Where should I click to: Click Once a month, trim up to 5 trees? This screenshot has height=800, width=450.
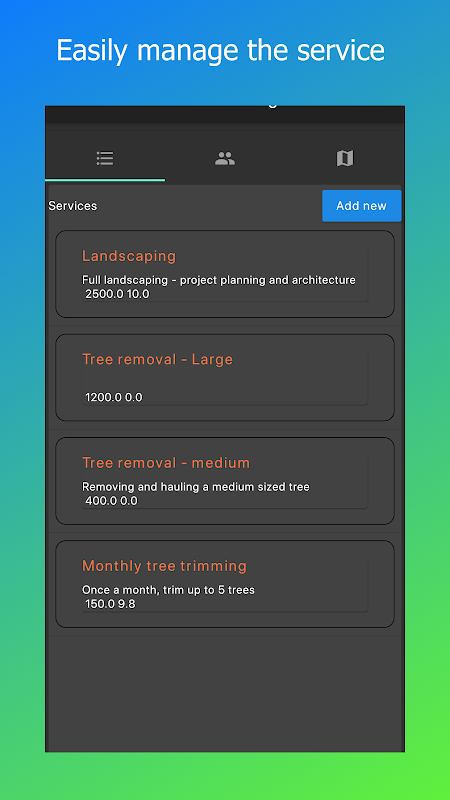click(x=168, y=590)
